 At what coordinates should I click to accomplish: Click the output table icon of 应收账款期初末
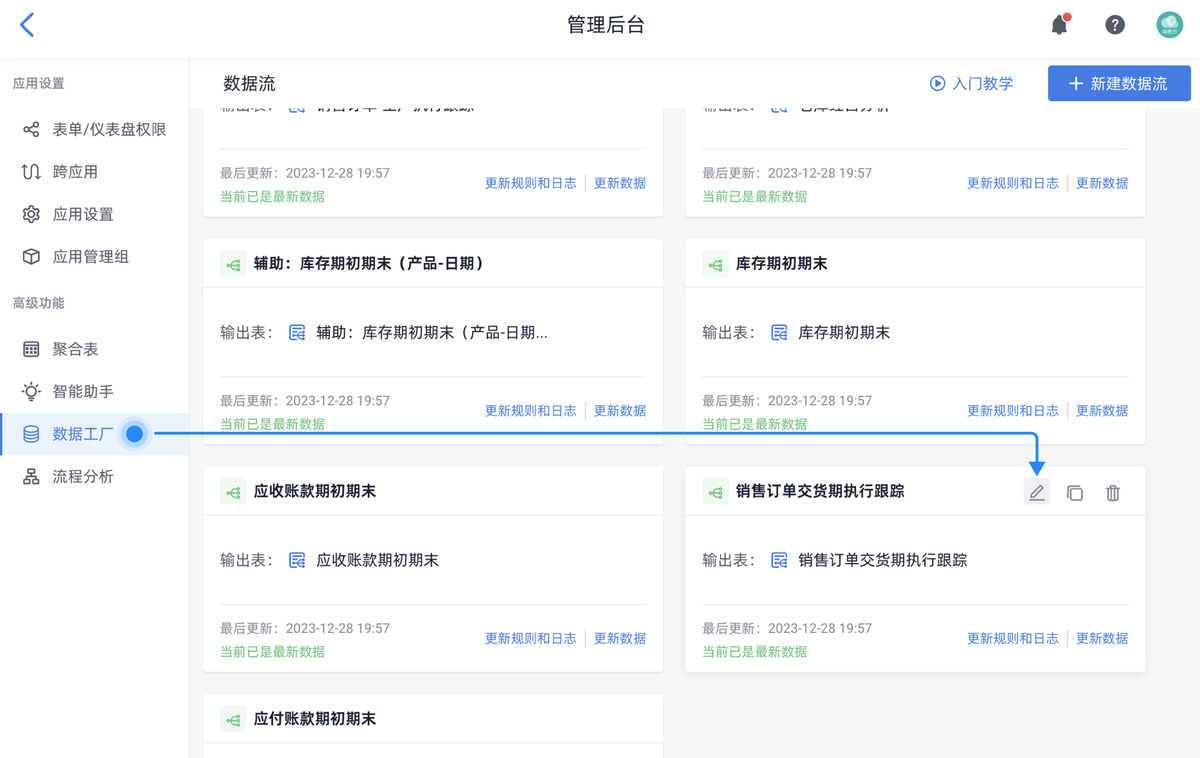296,560
